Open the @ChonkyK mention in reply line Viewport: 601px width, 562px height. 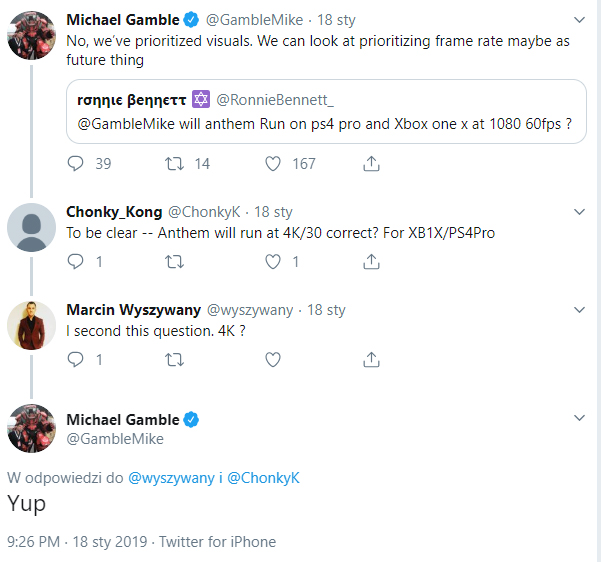[263, 478]
